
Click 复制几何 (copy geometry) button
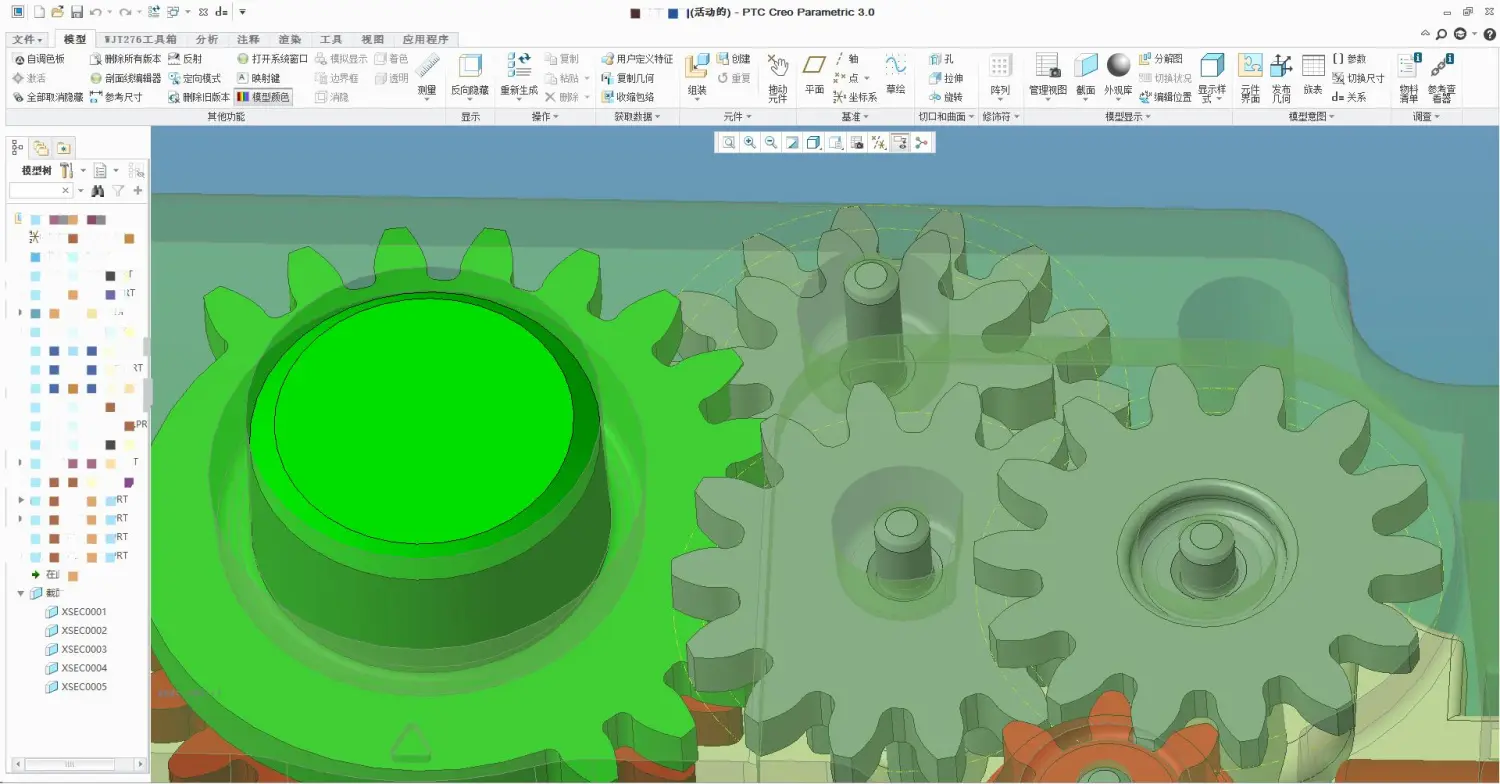[x=627, y=78]
